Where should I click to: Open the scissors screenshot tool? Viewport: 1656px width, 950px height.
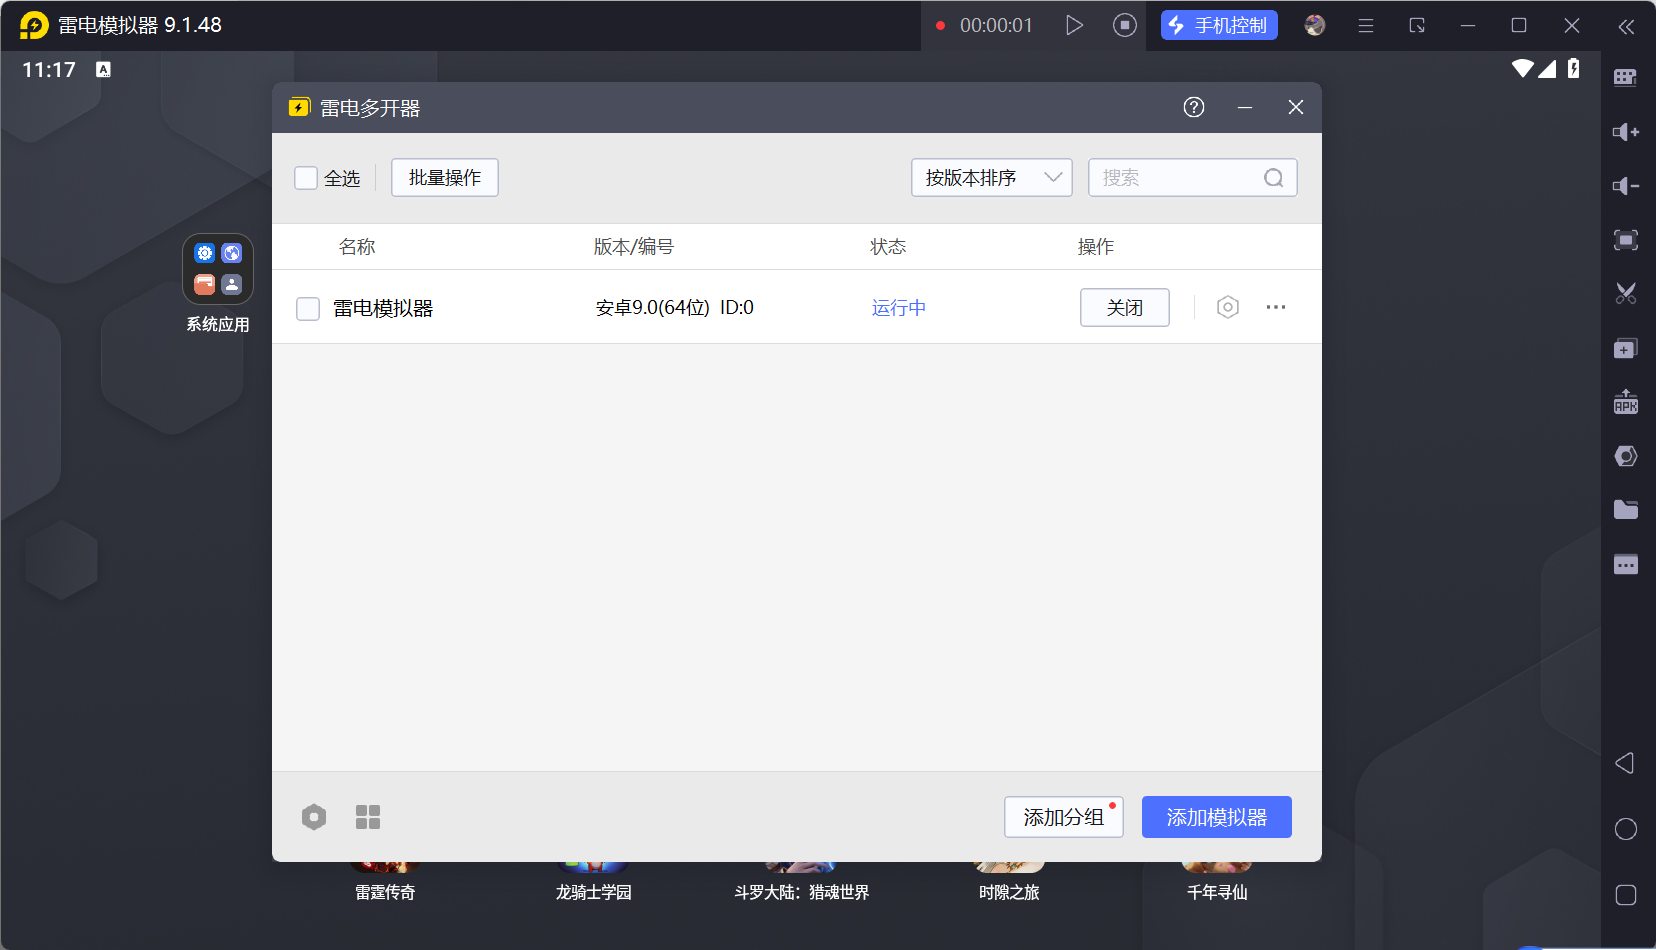(x=1625, y=293)
